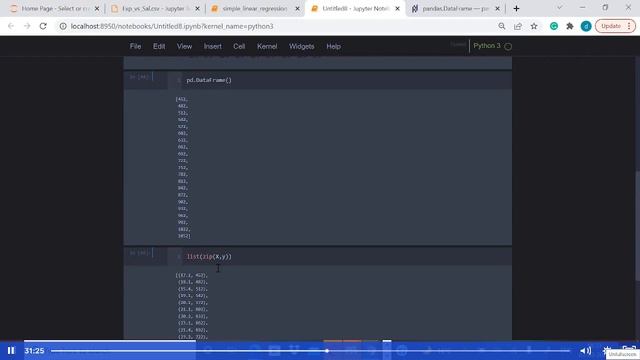
Task: Click the Chrome Update button
Action: point(615,26)
